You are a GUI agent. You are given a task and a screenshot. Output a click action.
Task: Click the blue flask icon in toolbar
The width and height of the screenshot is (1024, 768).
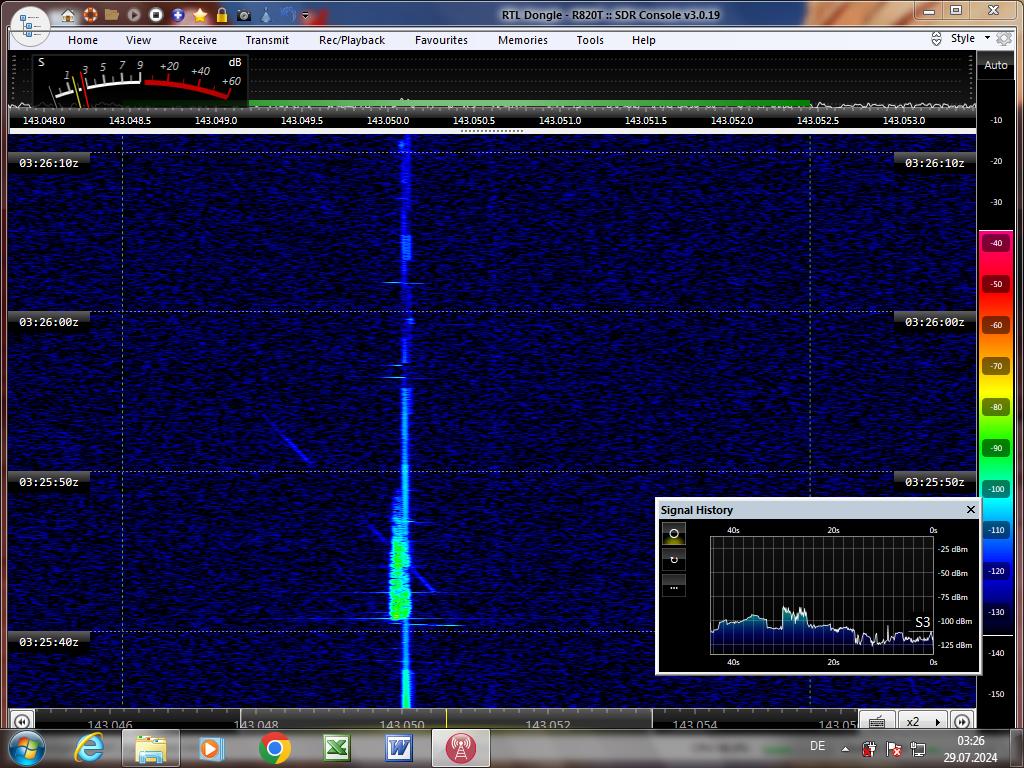pyautogui.click(x=266, y=14)
